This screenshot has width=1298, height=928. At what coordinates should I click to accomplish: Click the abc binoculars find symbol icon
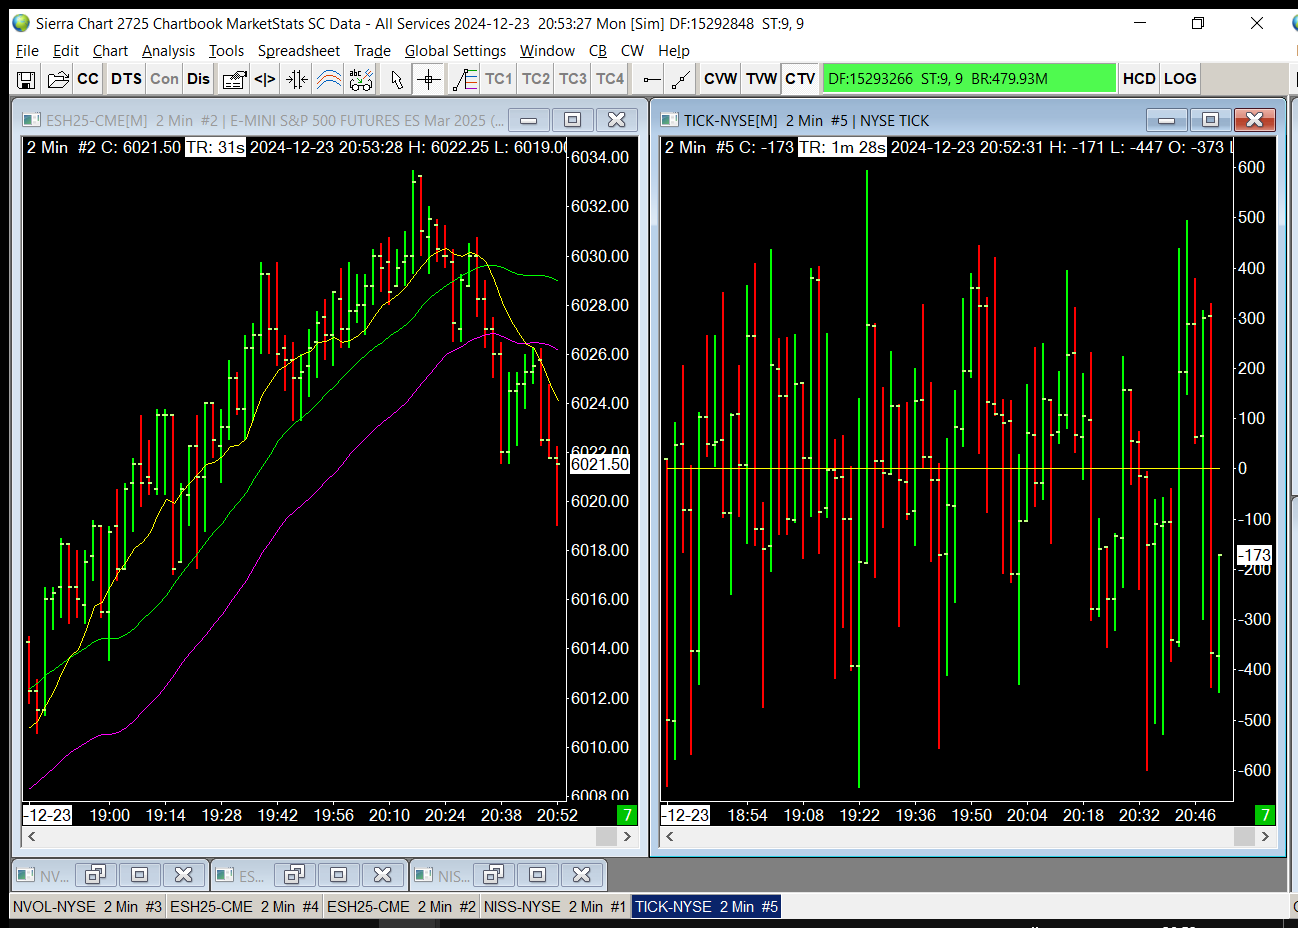(361, 79)
